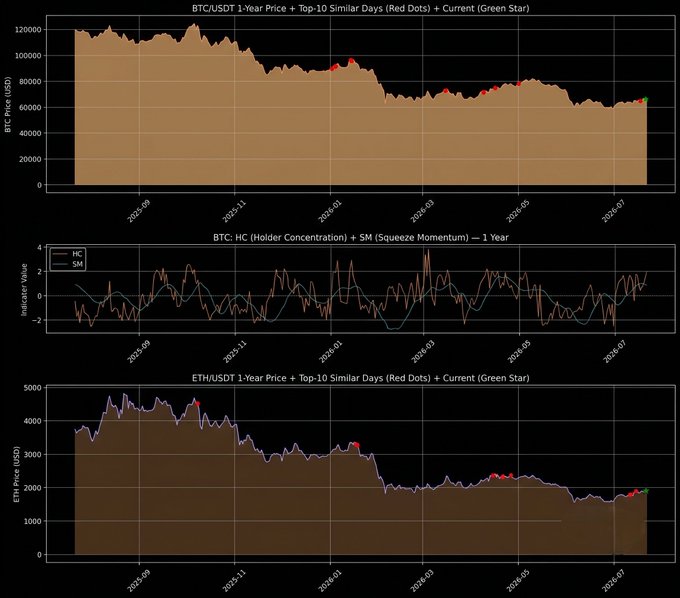Viewport: 680px width, 598px height.
Task: Click the BTC Price (USD) axis label
Action: click(x=8, y=104)
